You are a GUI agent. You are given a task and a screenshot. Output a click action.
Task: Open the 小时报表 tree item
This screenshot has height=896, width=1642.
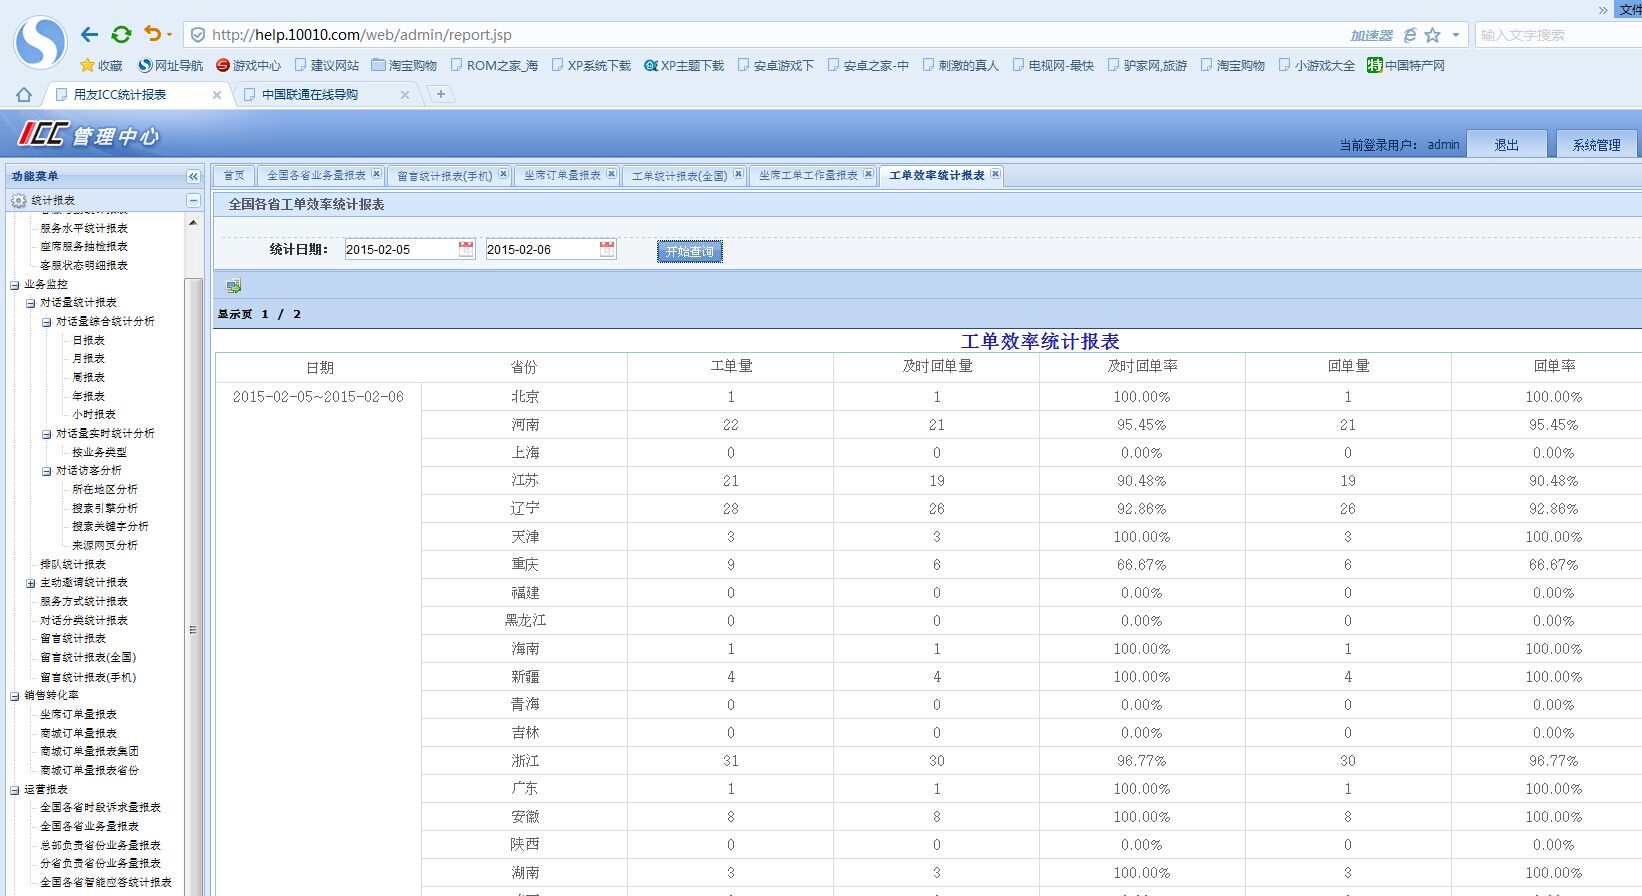93,414
